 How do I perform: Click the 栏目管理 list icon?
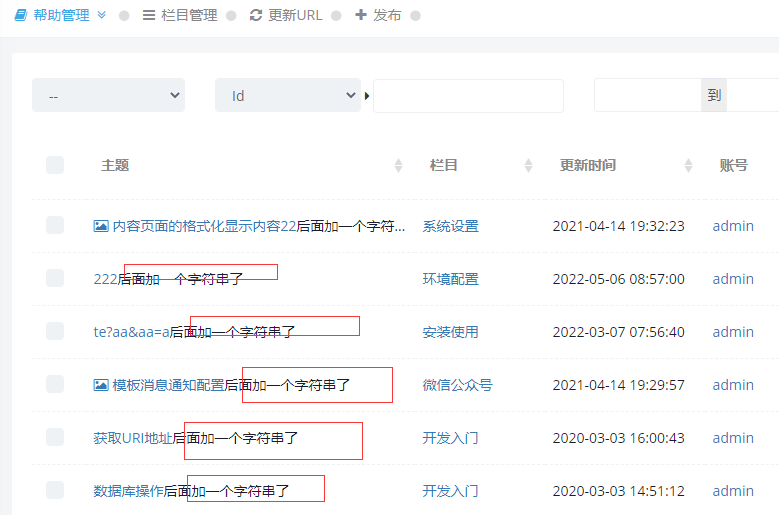coord(148,15)
